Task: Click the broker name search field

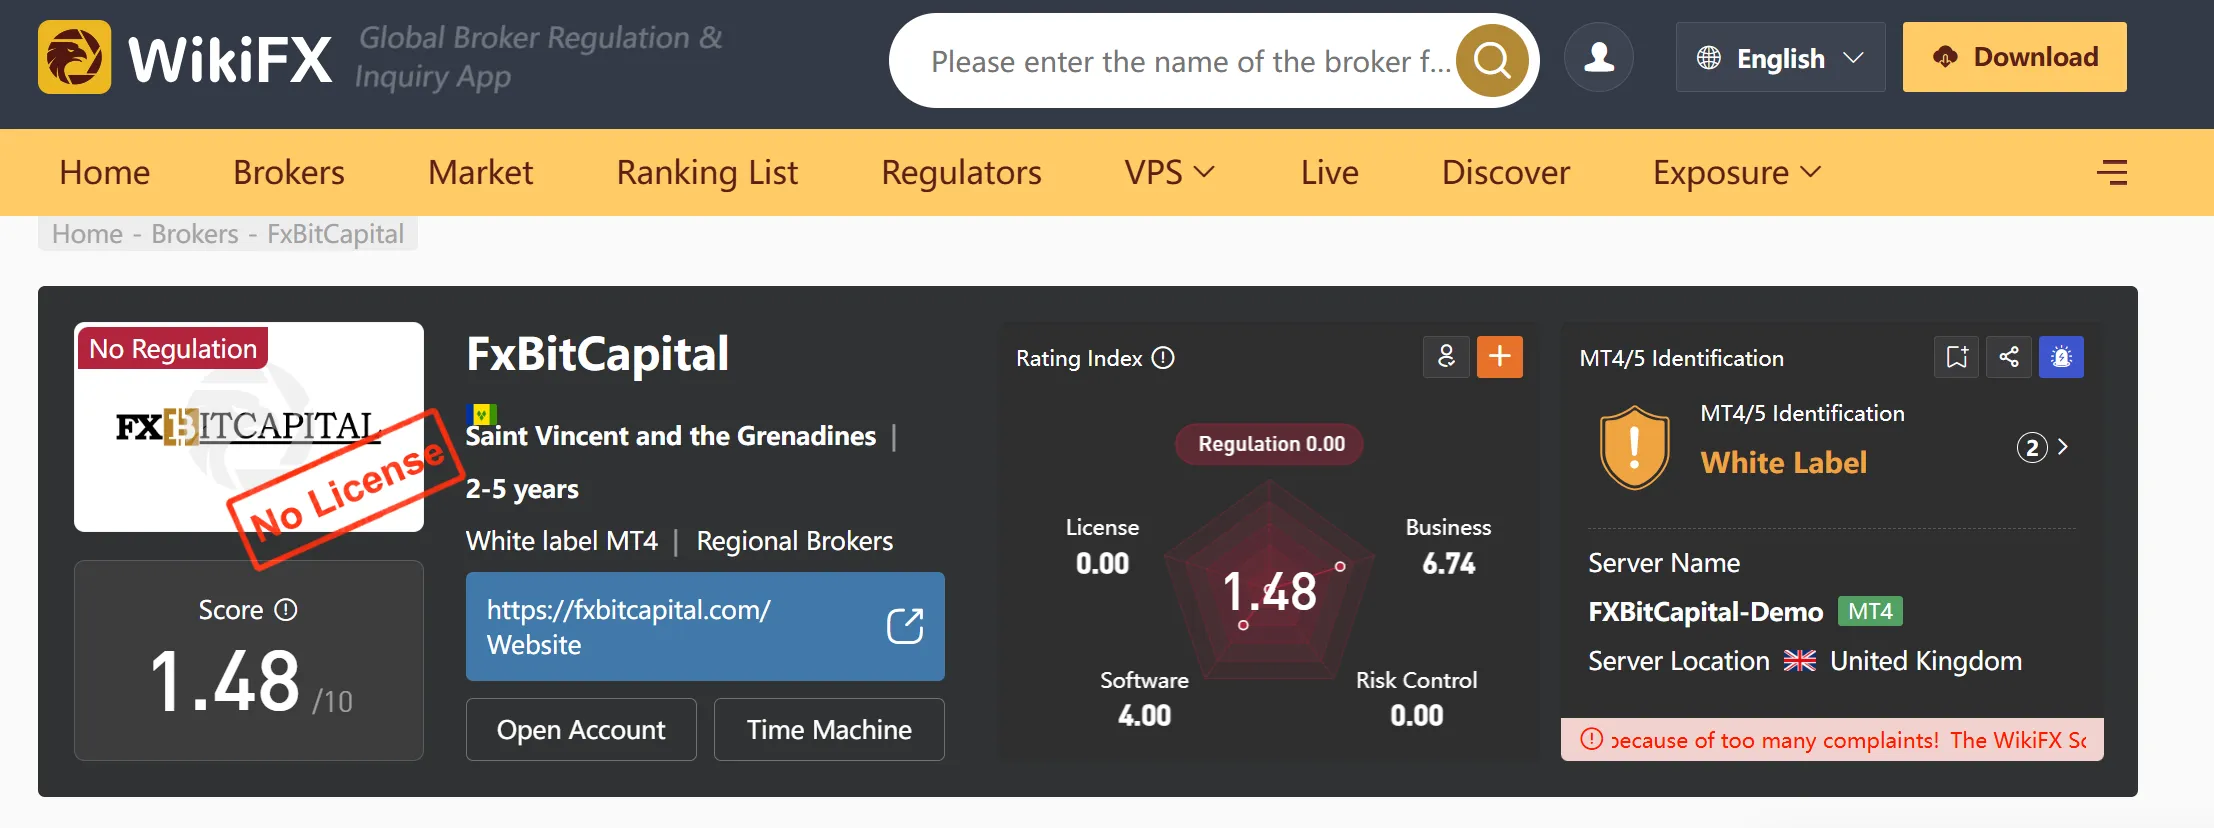Action: [x=1190, y=61]
